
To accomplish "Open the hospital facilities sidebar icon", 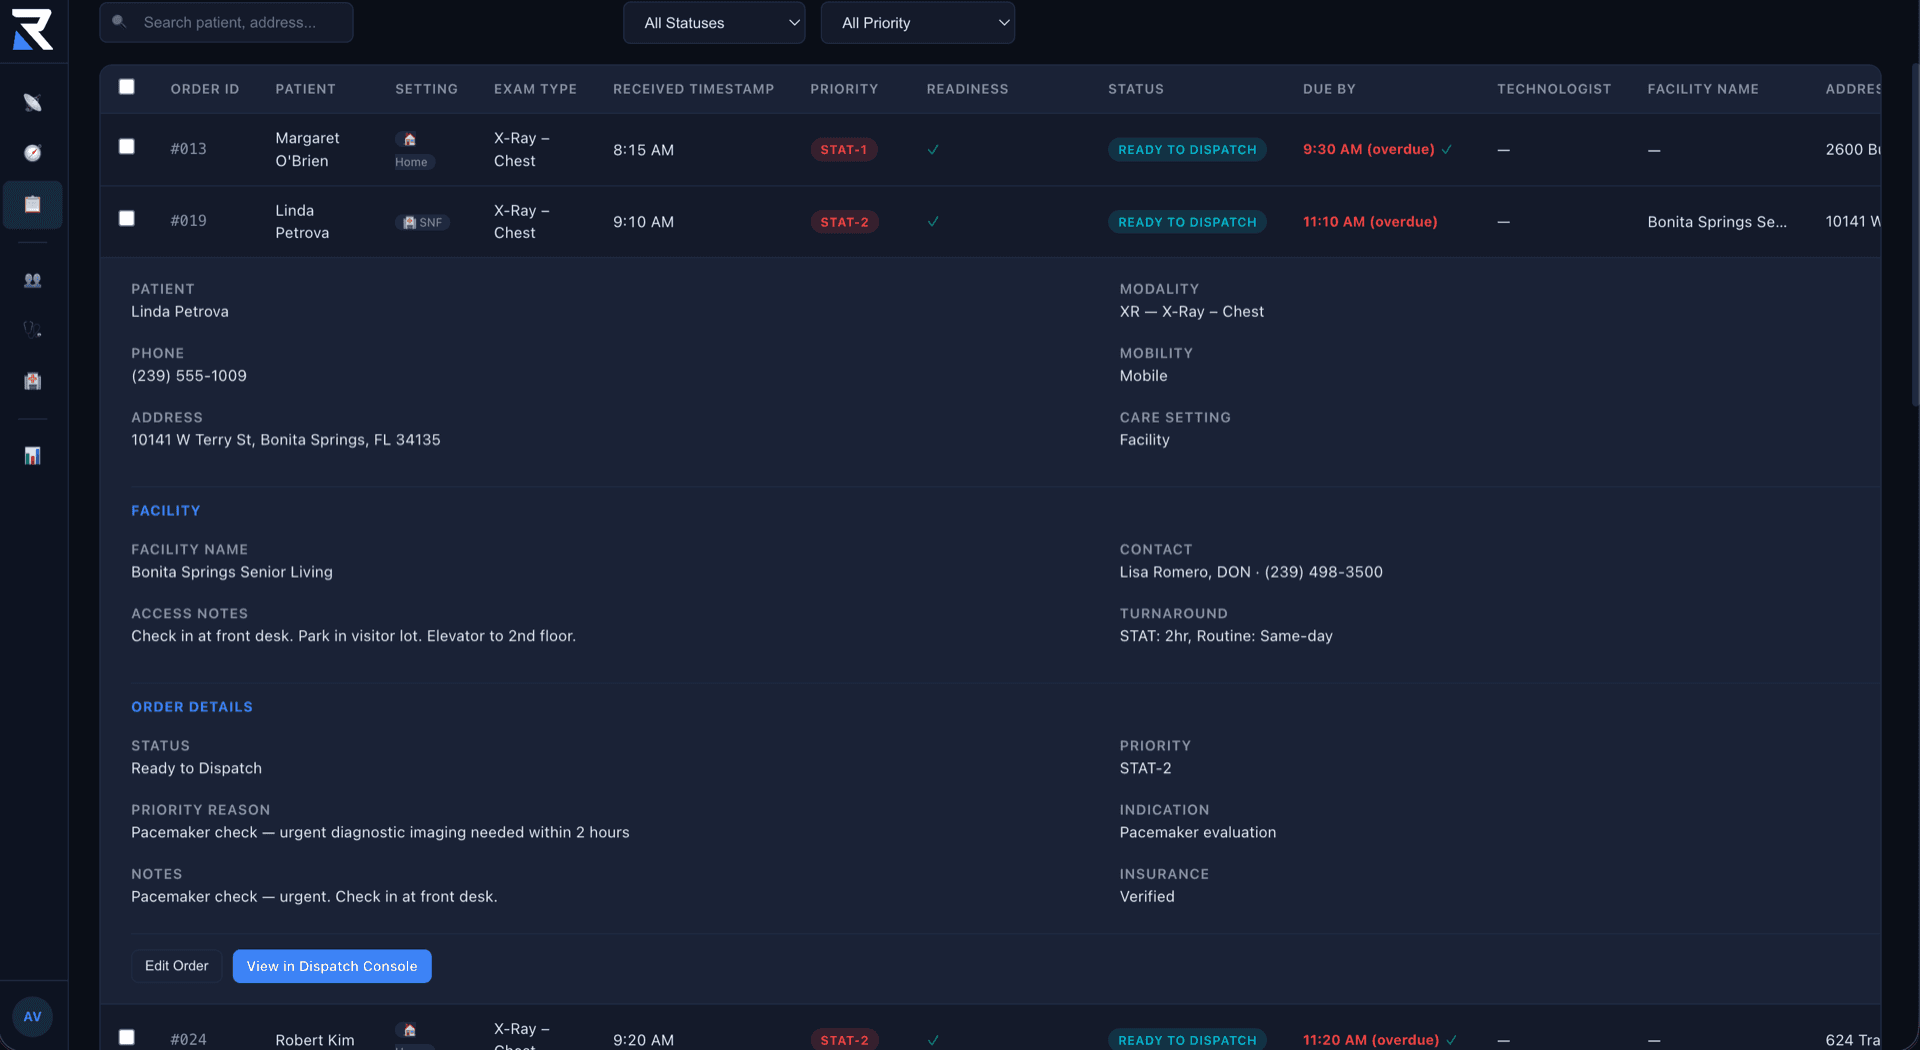I will click(x=33, y=381).
